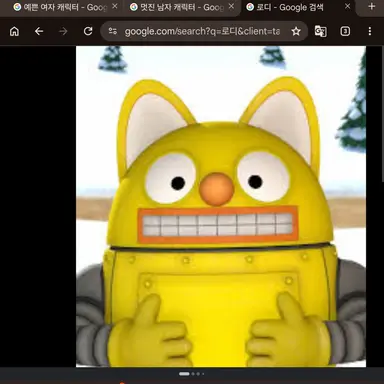Select the first image pagination indicator
384x384 pixels.
tap(184, 374)
